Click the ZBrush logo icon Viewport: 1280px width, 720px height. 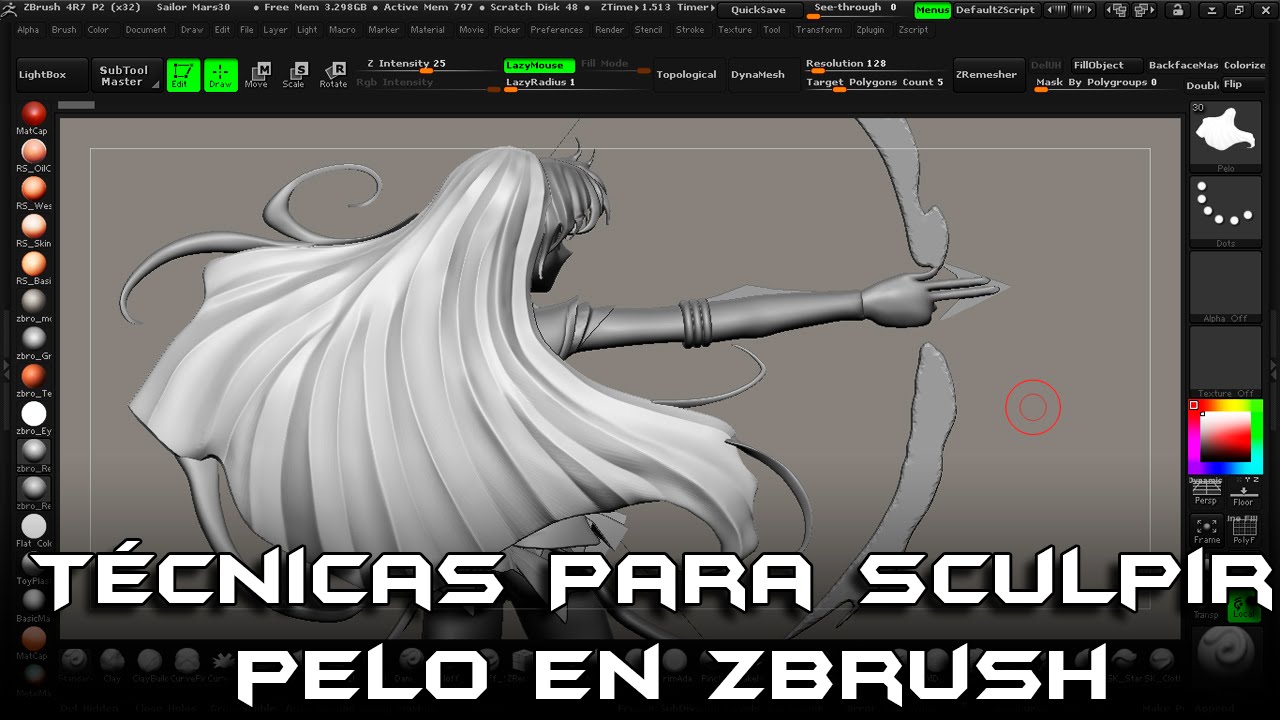tap(9, 8)
